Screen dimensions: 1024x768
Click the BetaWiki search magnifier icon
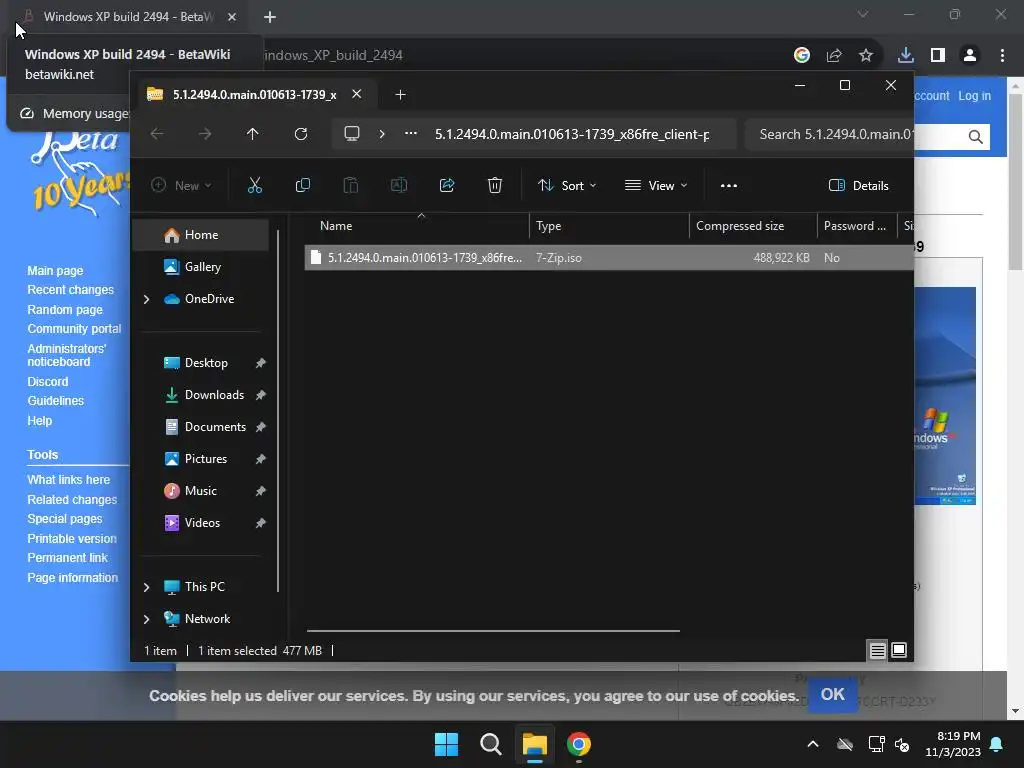coord(976,136)
